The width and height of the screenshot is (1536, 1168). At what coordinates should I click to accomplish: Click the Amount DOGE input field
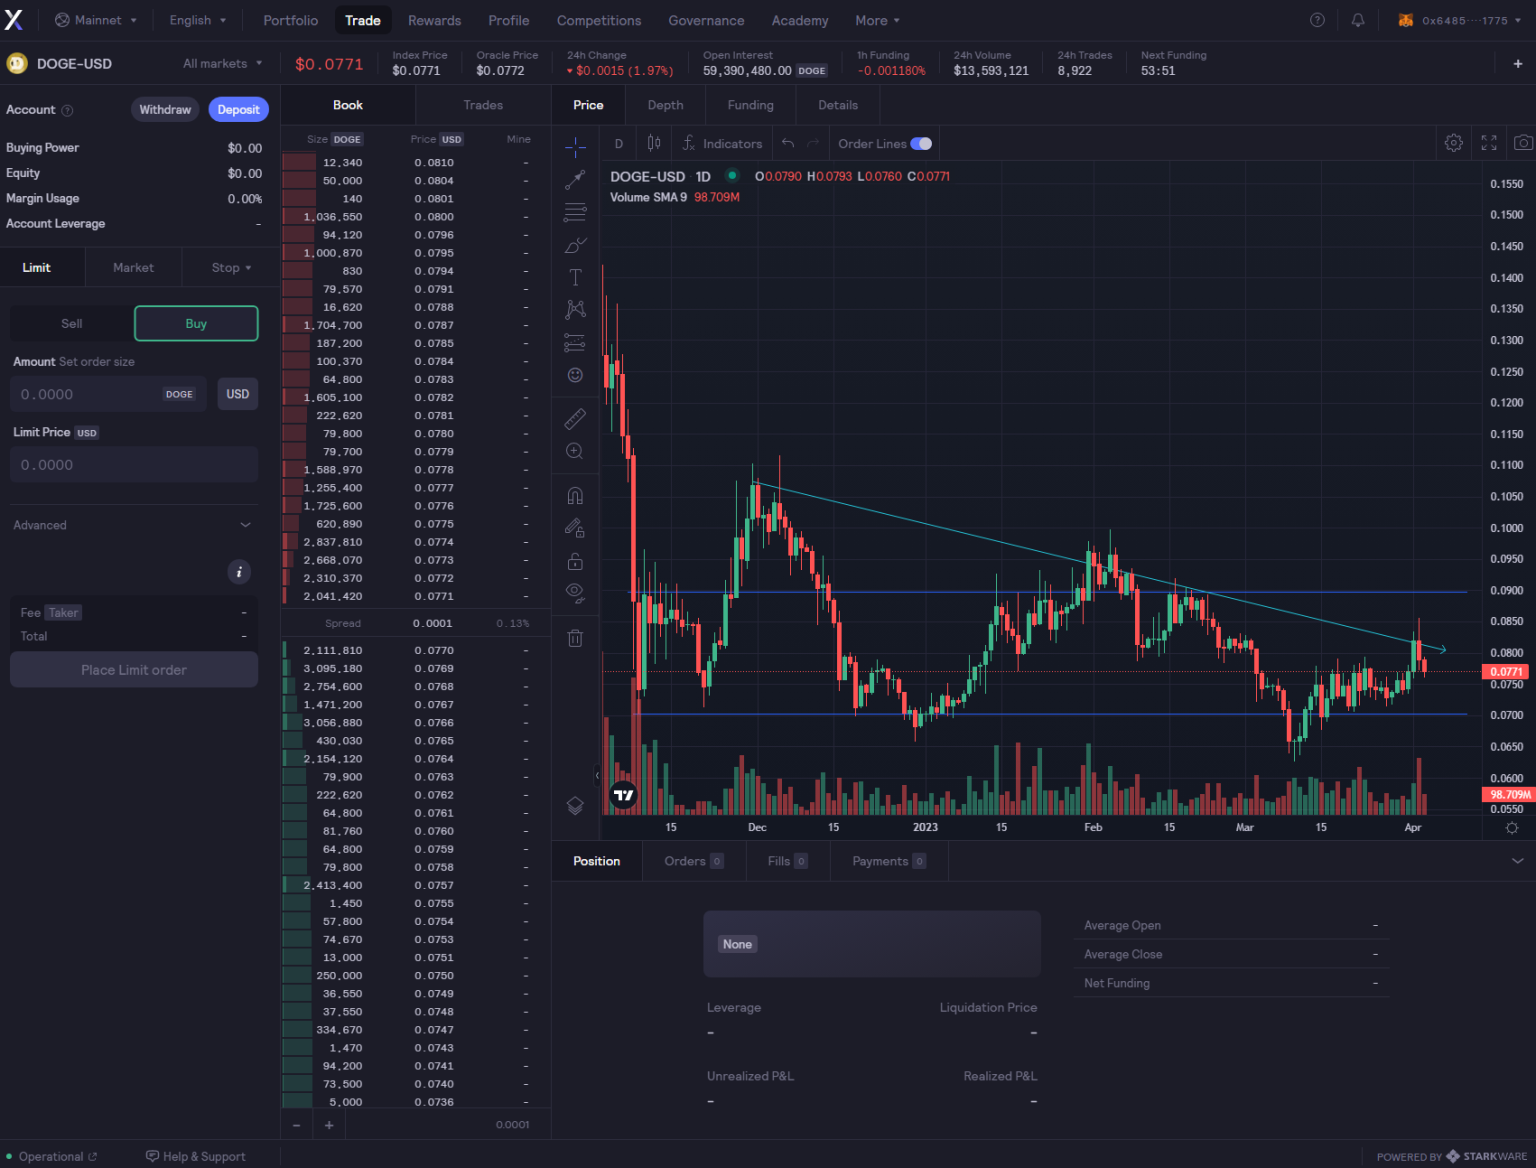tap(108, 394)
